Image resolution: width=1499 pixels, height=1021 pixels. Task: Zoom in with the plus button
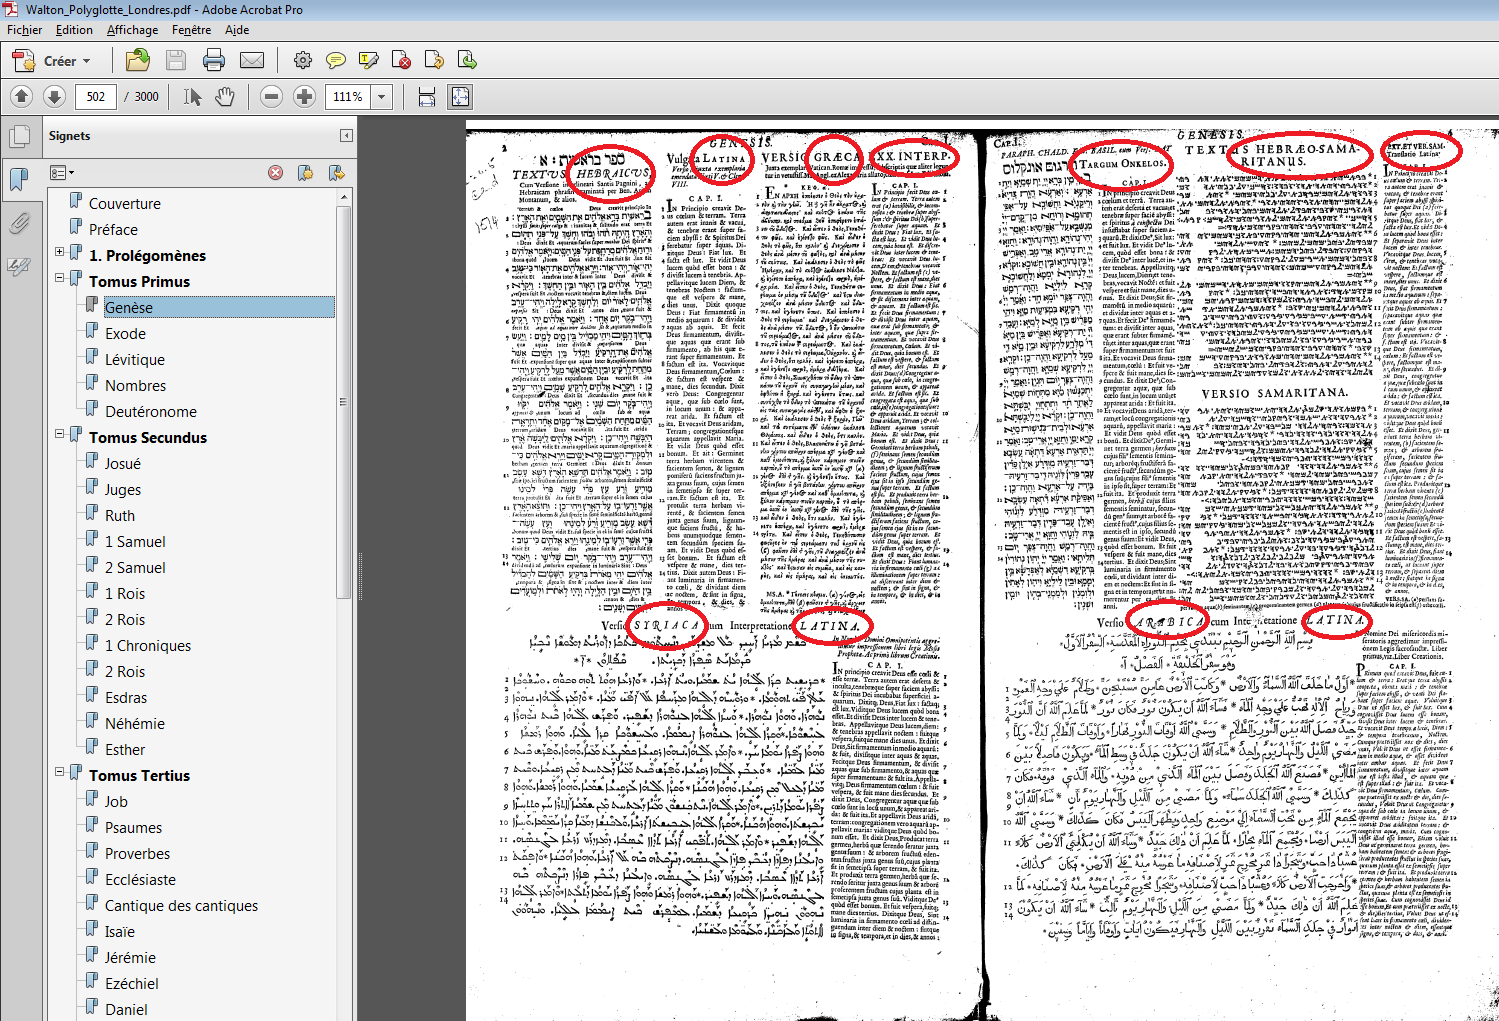pos(304,96)
